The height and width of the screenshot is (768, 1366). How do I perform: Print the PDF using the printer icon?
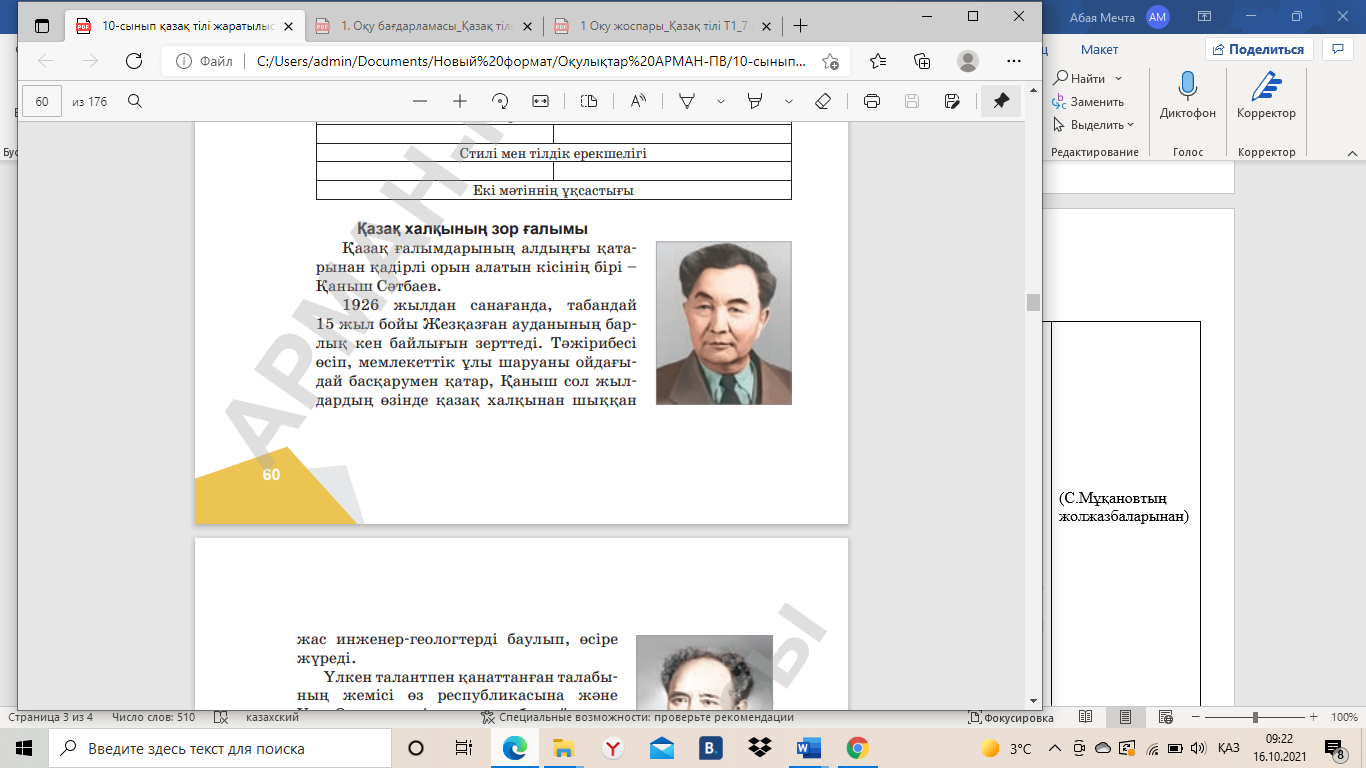click(872, 101)
